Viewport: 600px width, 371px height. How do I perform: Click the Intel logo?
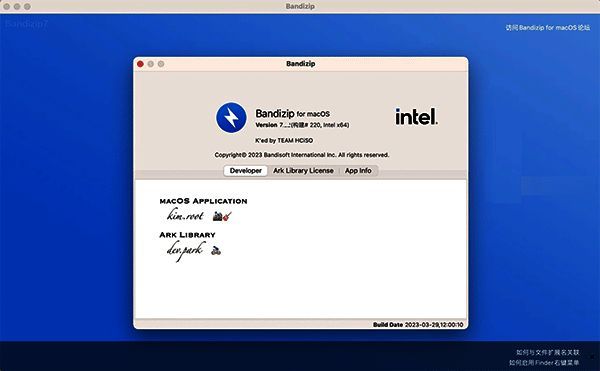pyautogui.click(x=416, y=116)
